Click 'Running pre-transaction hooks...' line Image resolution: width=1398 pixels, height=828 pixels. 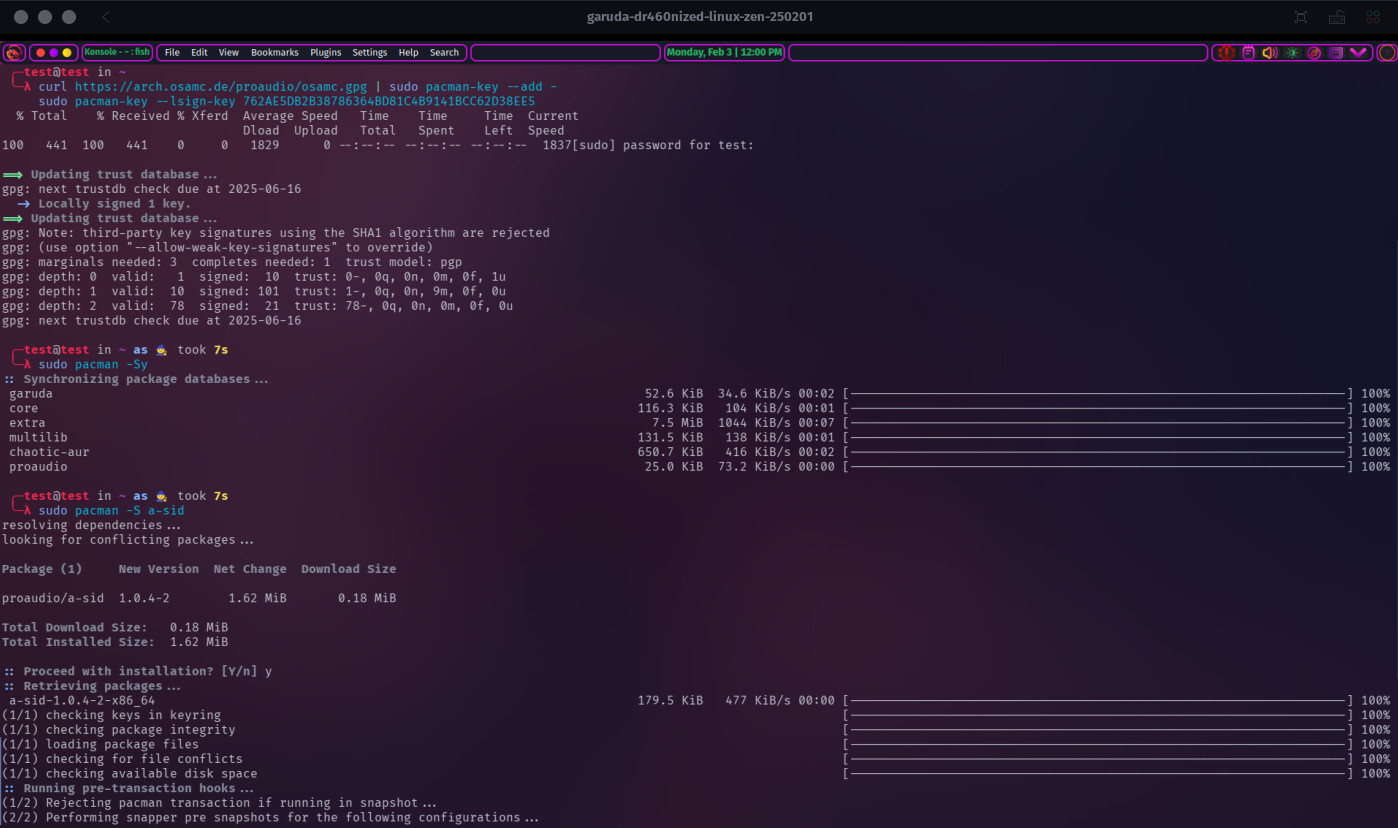[x=129, y=788]
